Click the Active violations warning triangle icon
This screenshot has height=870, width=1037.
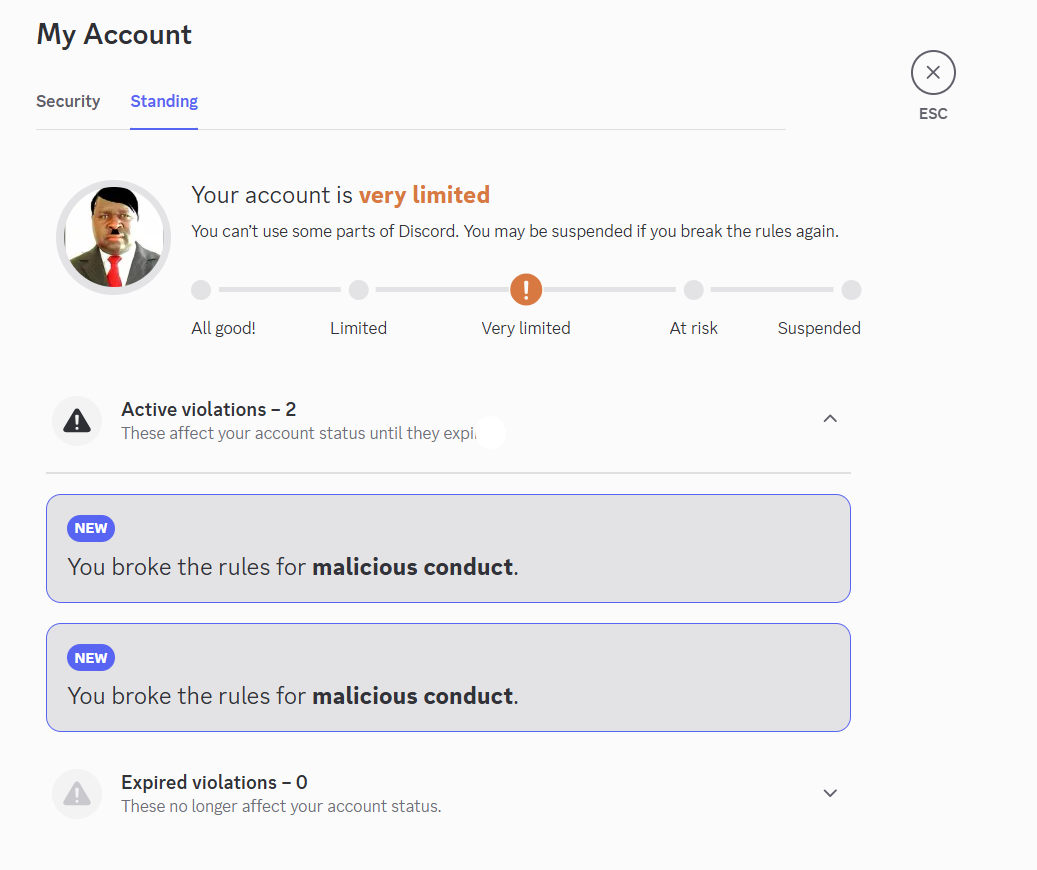click(x=77, y=421)
